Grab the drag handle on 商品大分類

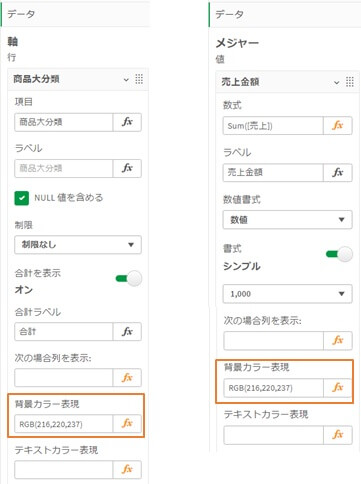click(139, 79)
